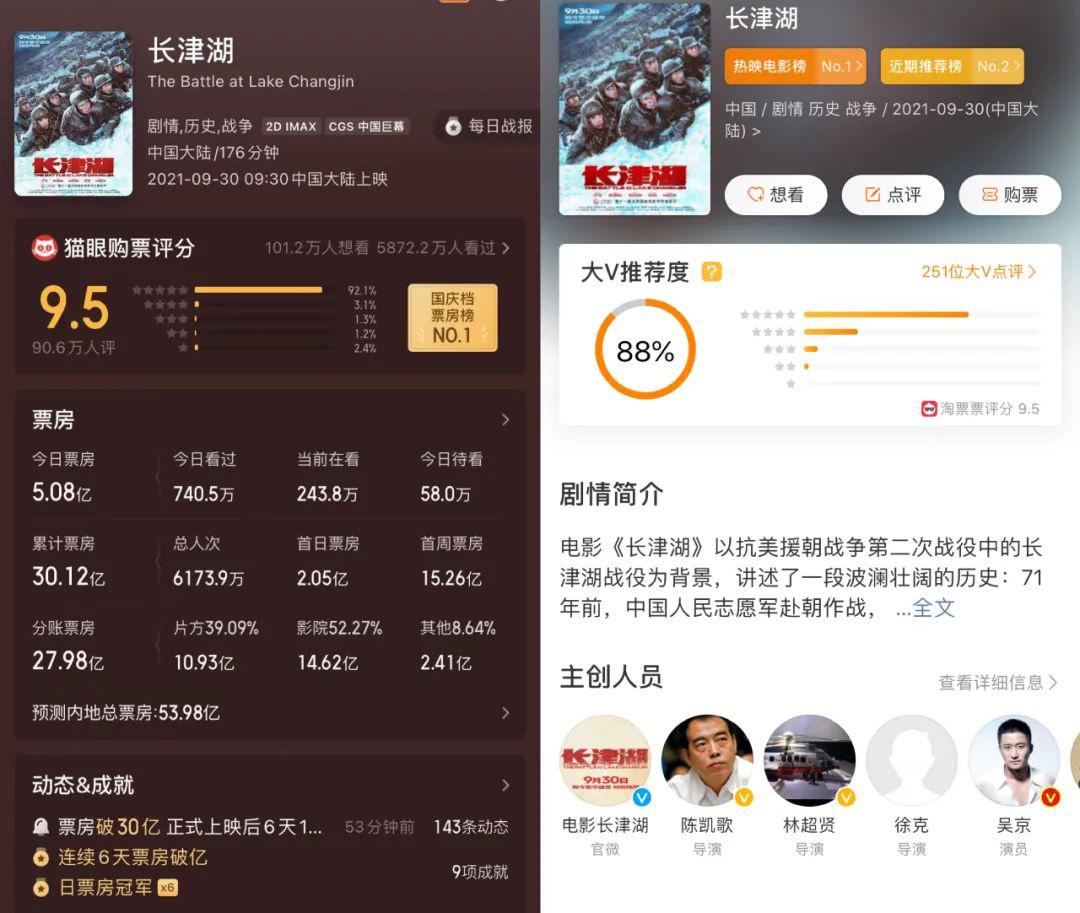This screenshot has height=913, width=1080.
Task: Open the 热映电影榜 No.1 ranking tab
Action: tap(796, 66)
